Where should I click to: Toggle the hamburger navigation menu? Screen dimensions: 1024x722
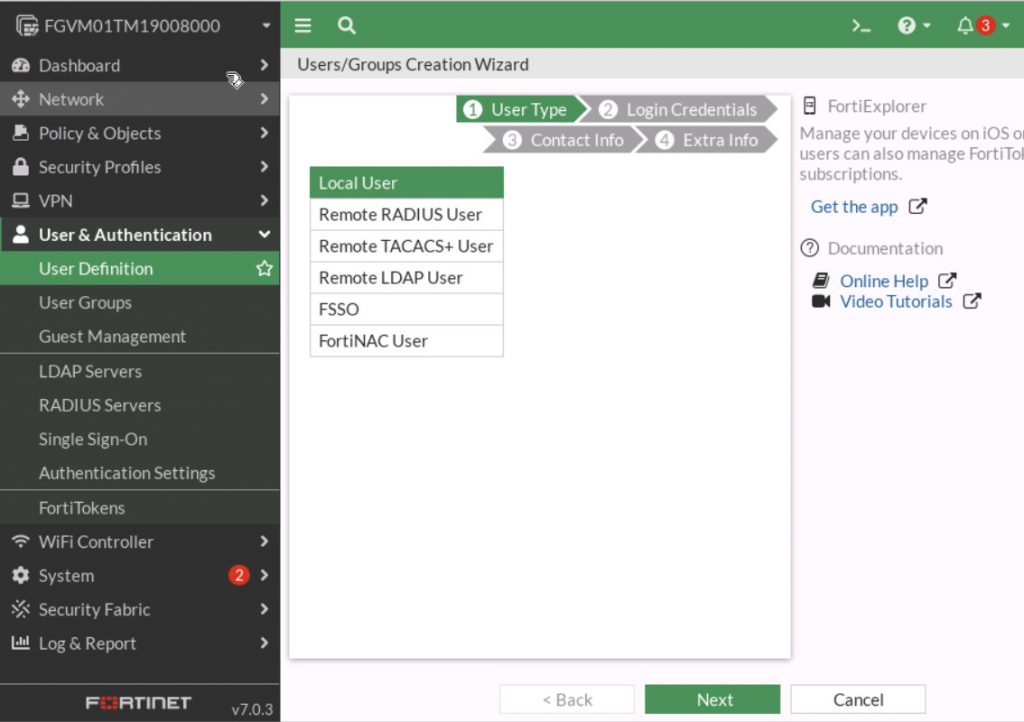click(302, 25)
